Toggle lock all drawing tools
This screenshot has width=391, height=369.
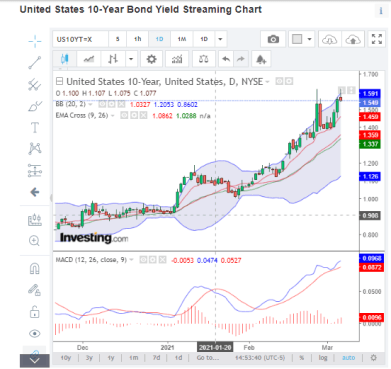(35, 312)
